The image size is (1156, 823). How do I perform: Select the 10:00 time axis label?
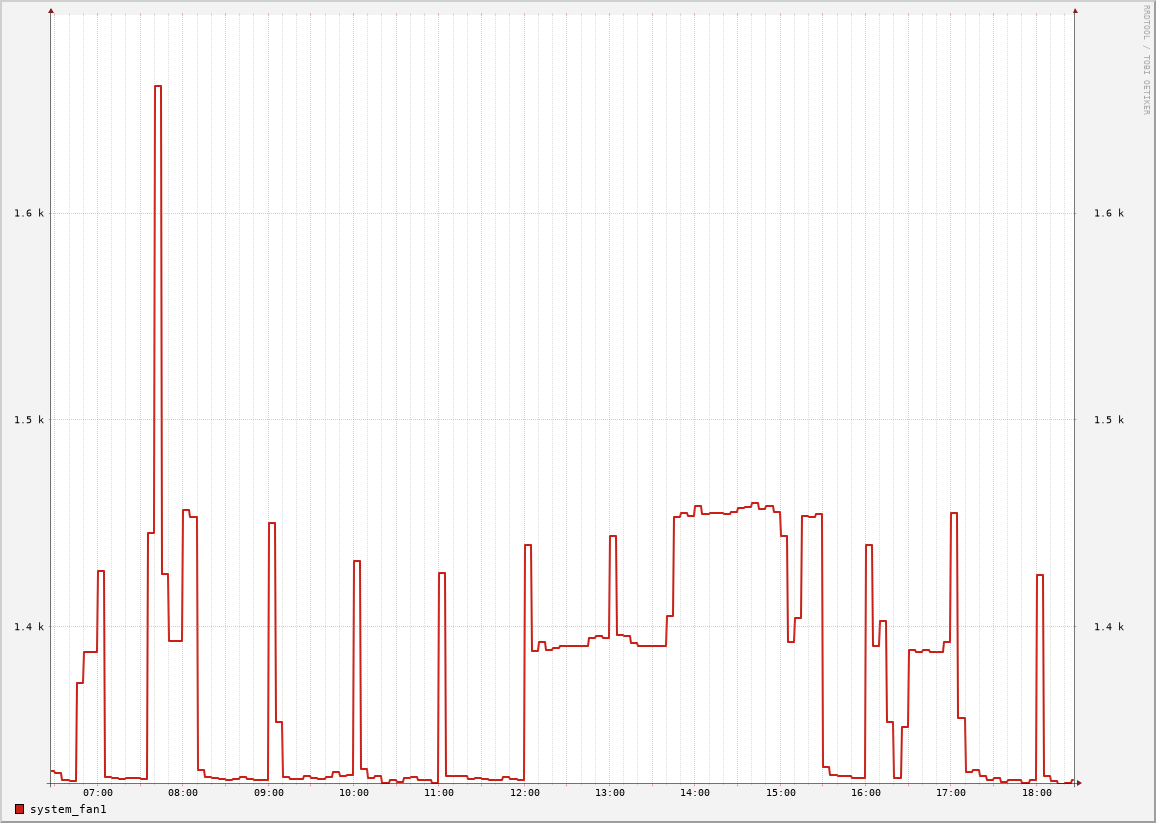tap(354, 793)
